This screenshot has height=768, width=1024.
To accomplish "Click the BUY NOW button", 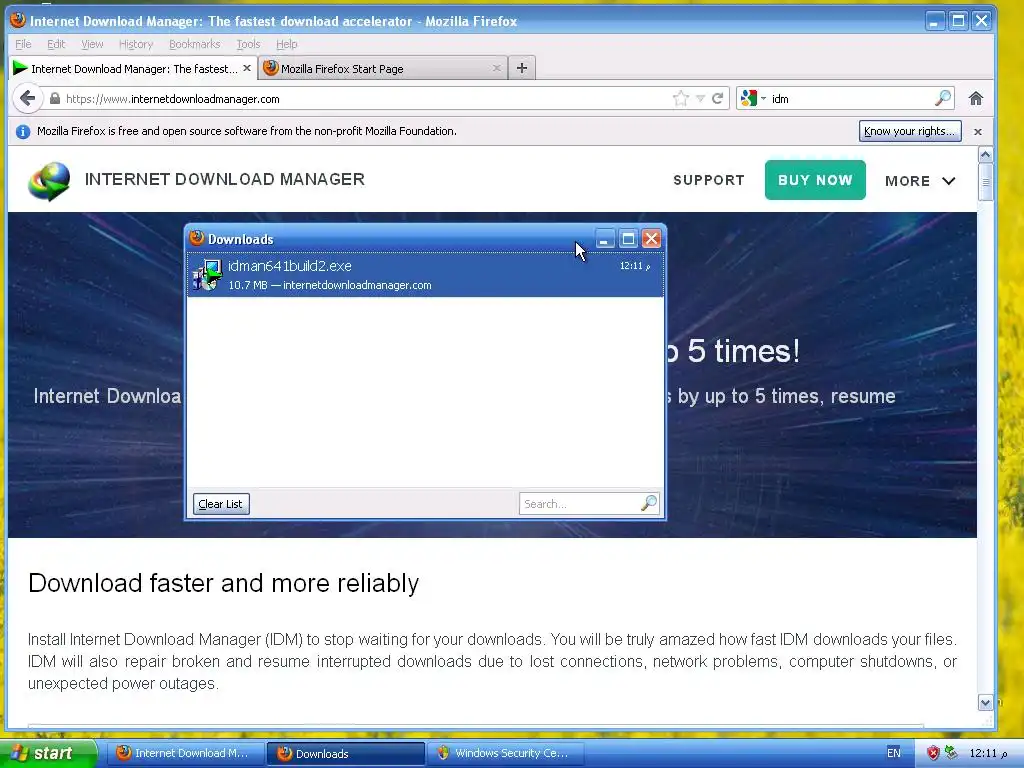I will tap(815, 180).
